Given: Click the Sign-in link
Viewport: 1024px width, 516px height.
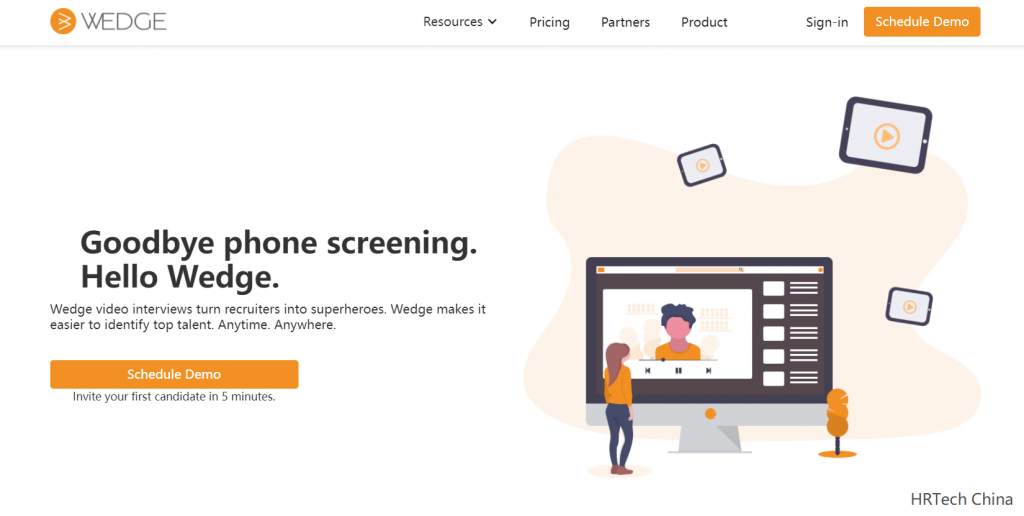Looking at the screenshot, I should point(827,22).
